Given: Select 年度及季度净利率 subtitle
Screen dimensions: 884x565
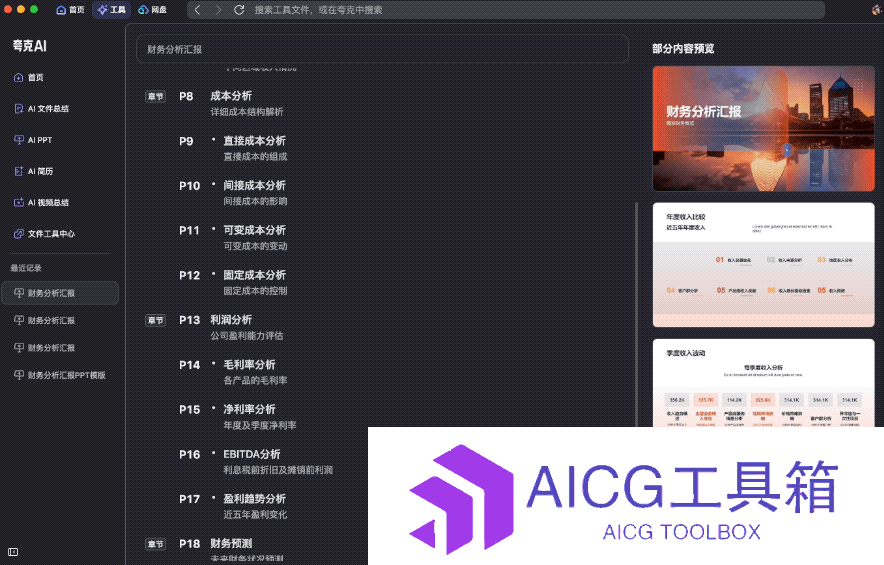Looking at the screenshot, I should click(x=260, y=425).
